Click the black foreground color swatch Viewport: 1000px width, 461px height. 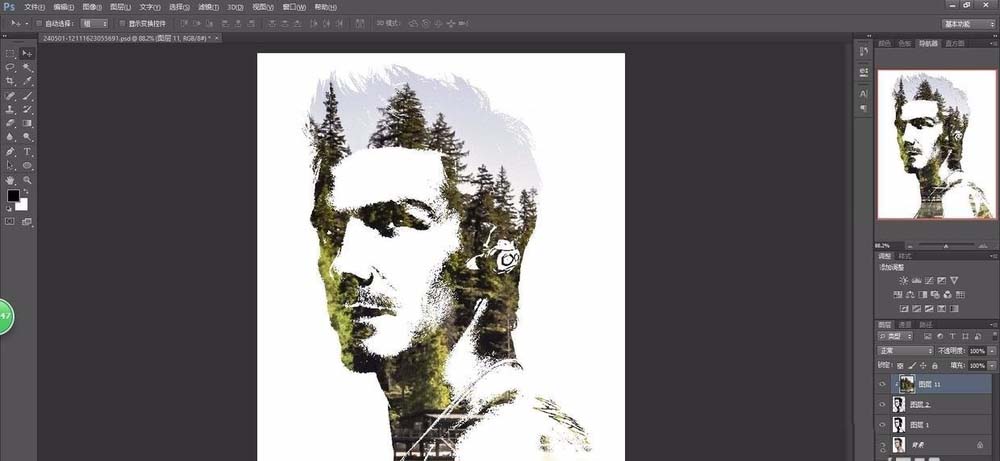pyautogui.click(x=13, y=196)
